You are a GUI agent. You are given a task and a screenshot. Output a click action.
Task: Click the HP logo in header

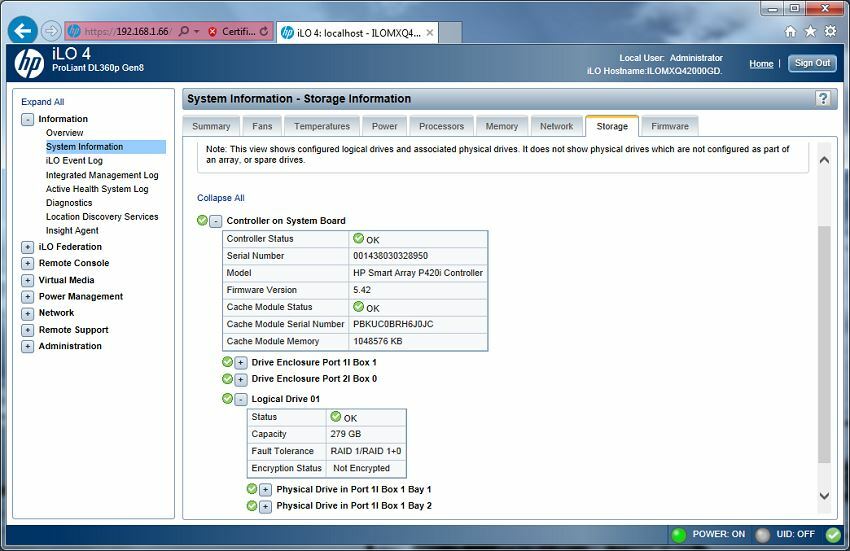(x=29, y=63)
